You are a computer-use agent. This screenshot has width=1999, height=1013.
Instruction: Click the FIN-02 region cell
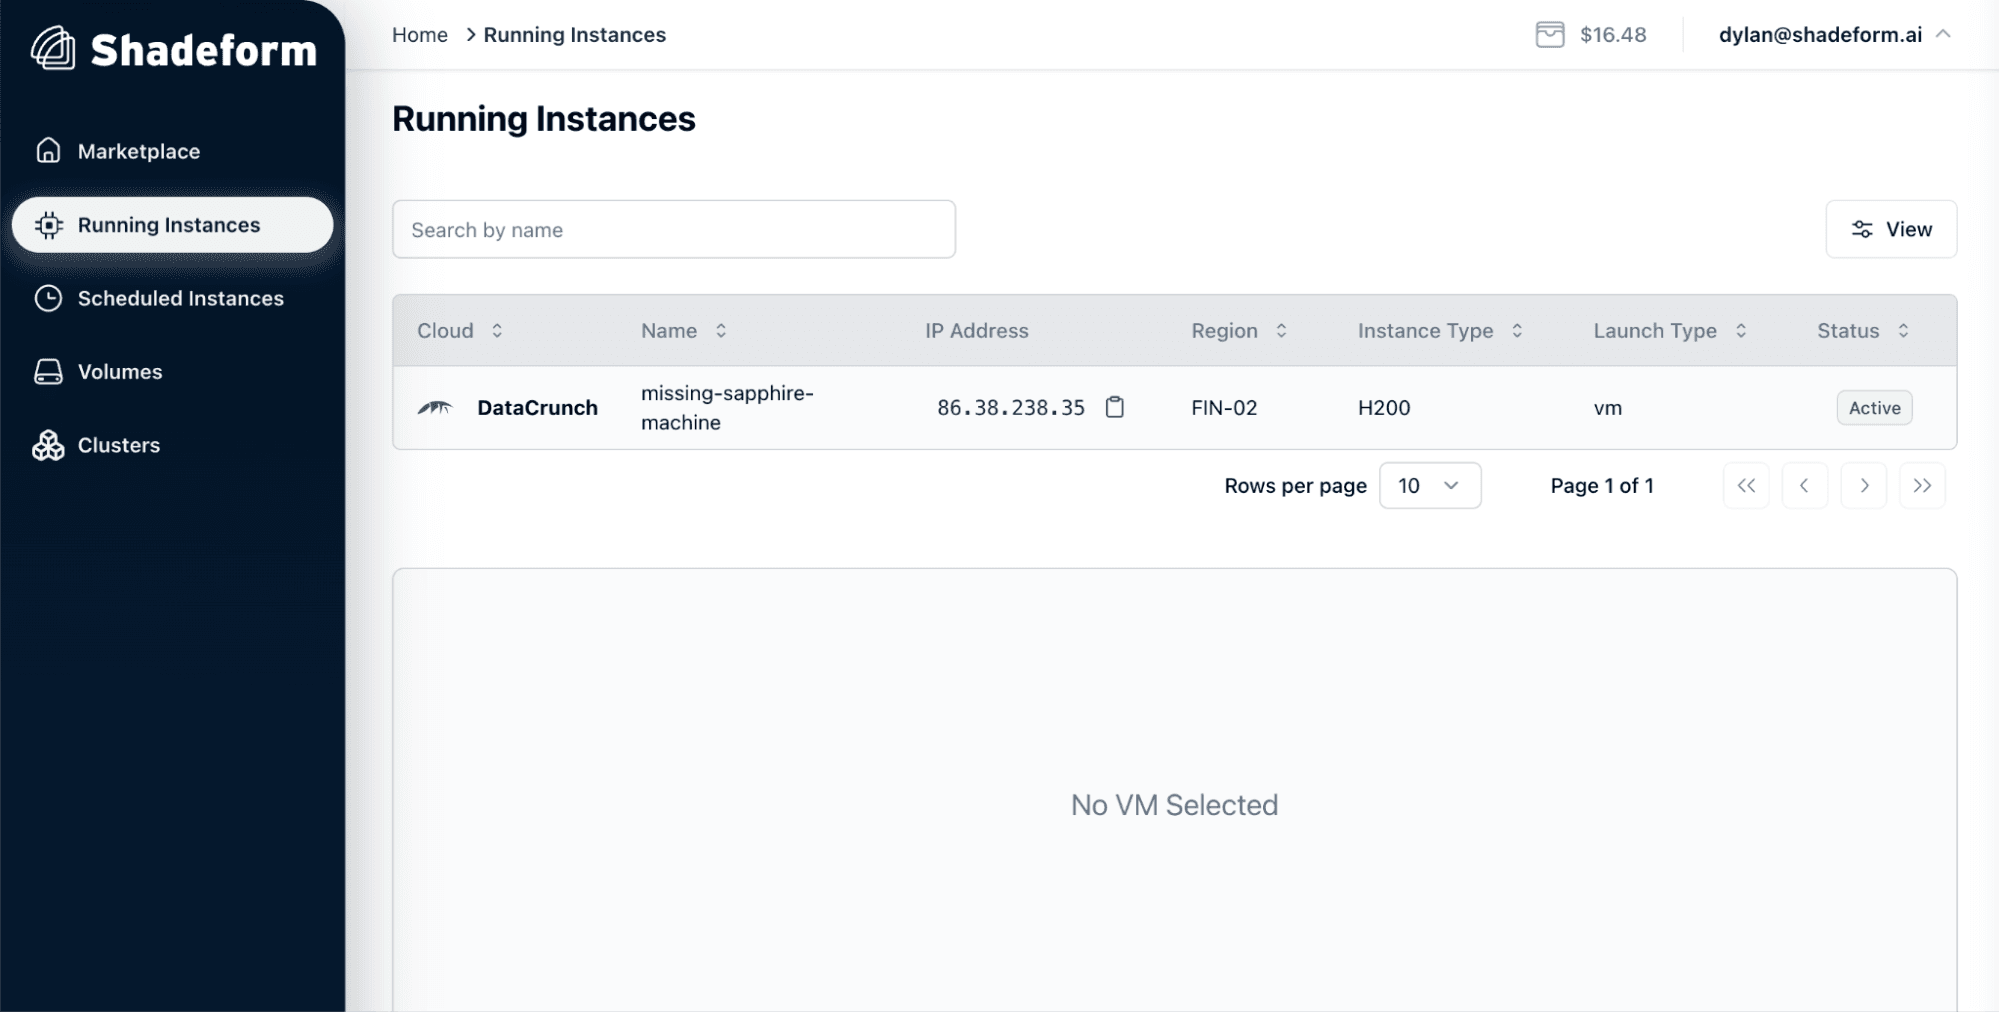(1224, 407)
